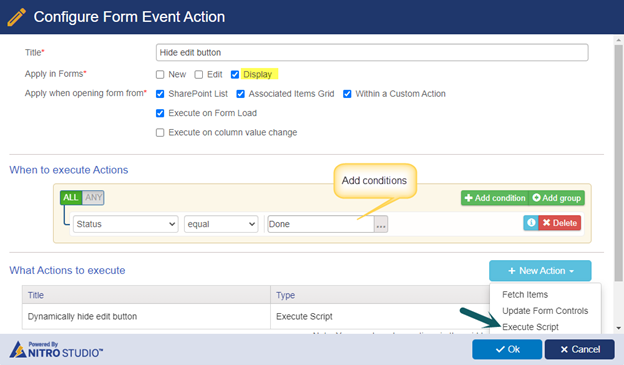Image resolution: width=624 pixels, height=365 pixels.
Task: Uncheck the Display form checkbox
Action: (235, 74)
